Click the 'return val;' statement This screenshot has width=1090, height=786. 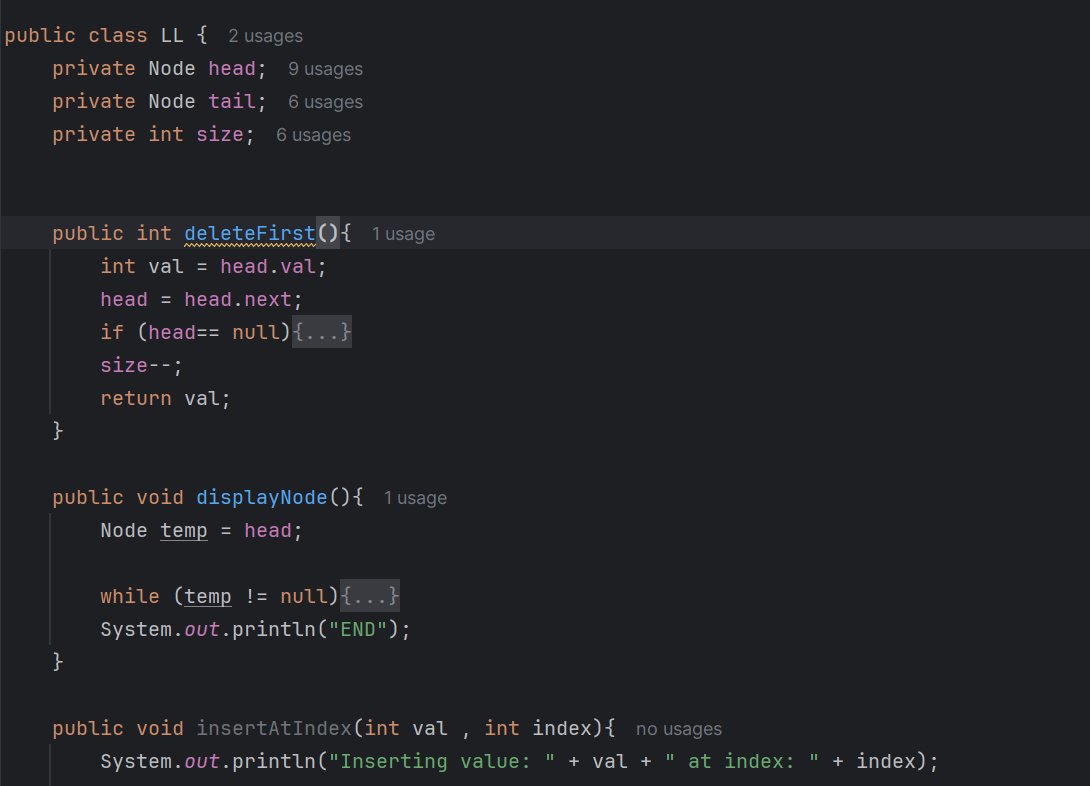click(x=165, y=398)
